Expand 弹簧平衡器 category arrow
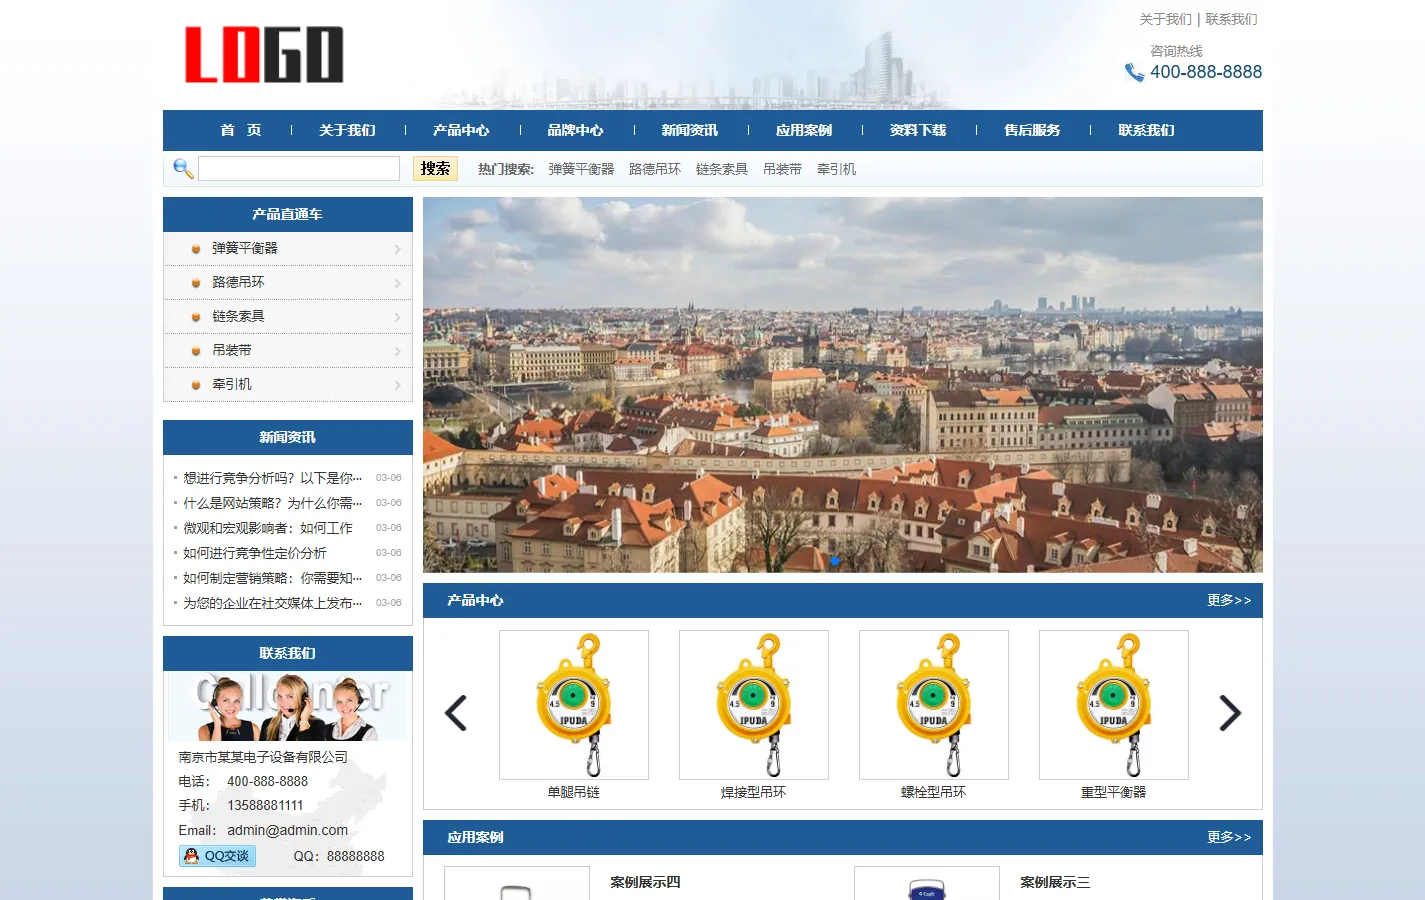Screen dimensions: 1425x900 pos(397,249)
